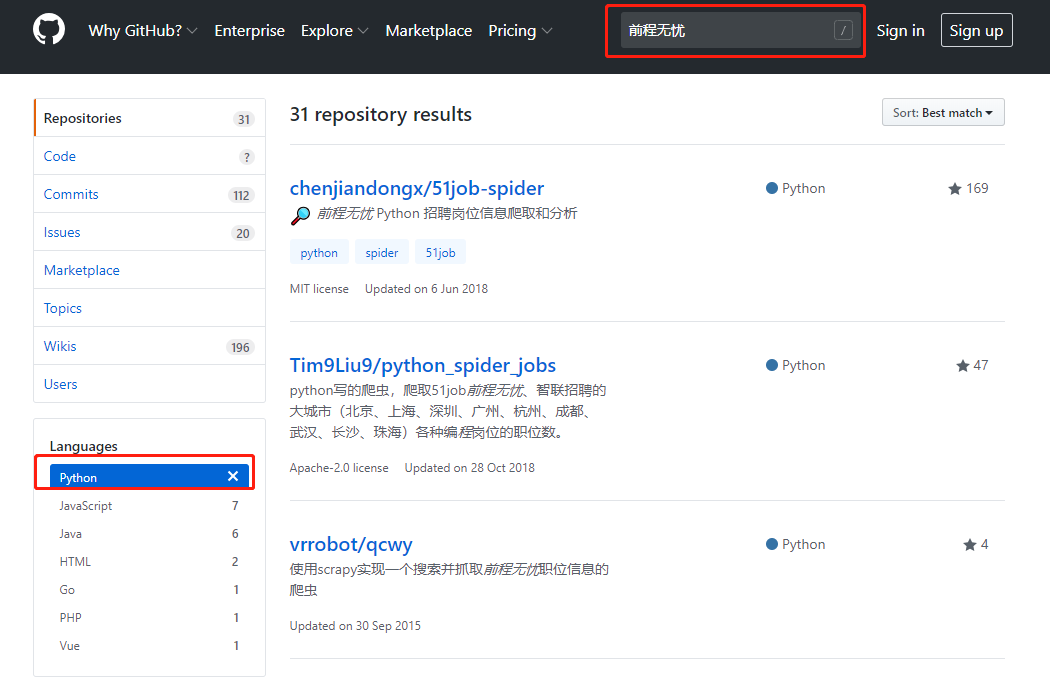Click the slash shortcut icon in search box
1050x686 pixels.
(843, 30)
